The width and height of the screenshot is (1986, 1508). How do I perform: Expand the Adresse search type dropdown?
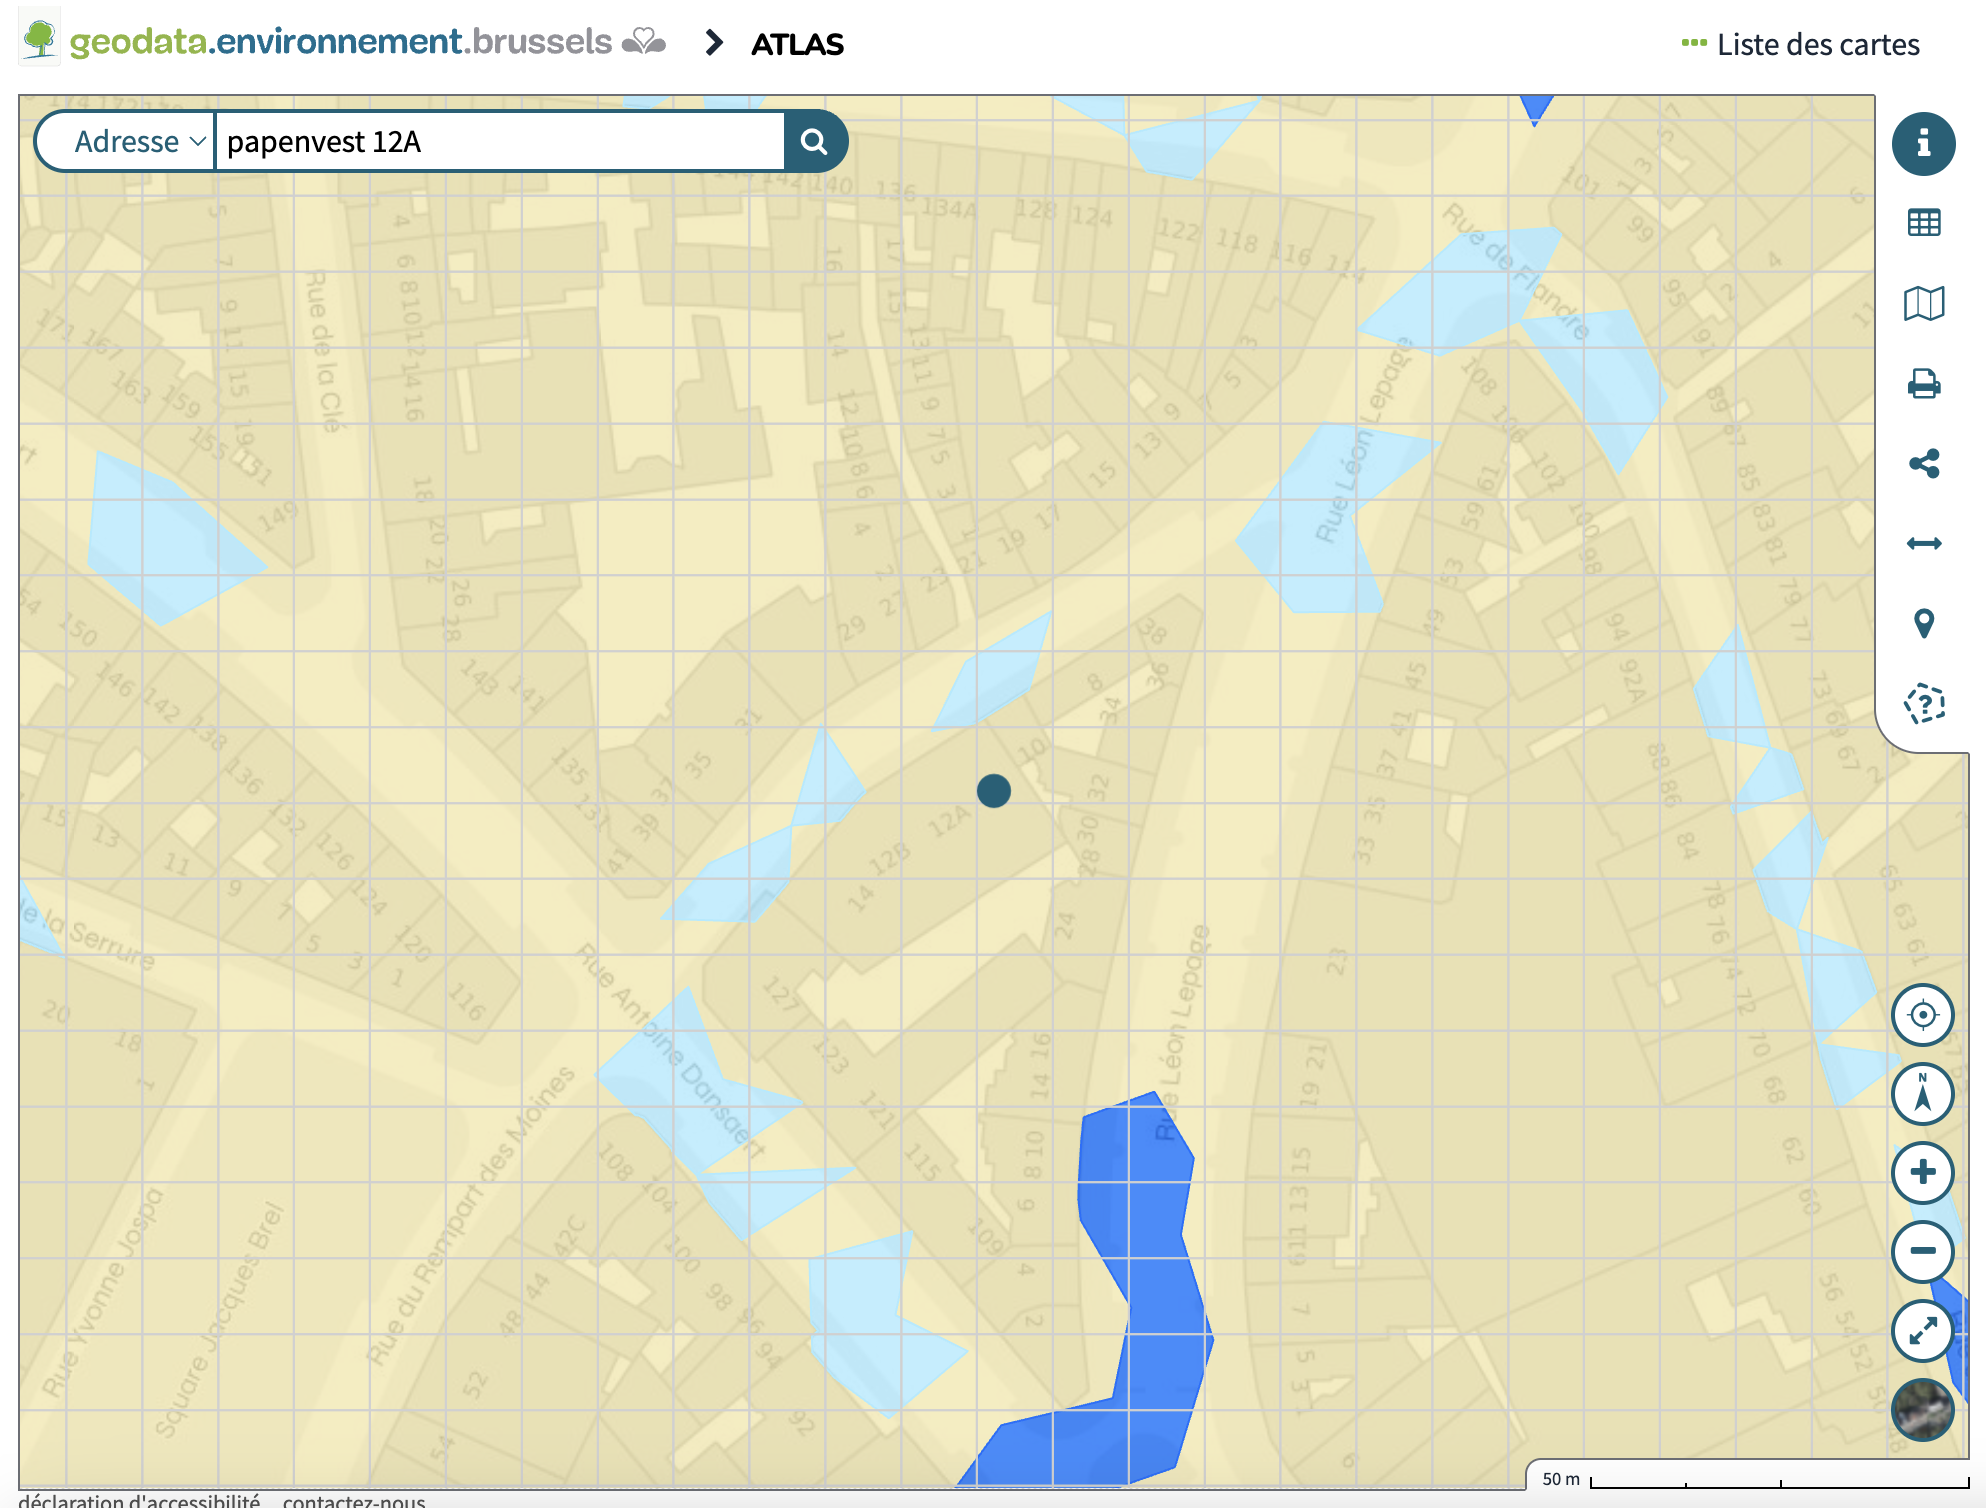(138, 142)
